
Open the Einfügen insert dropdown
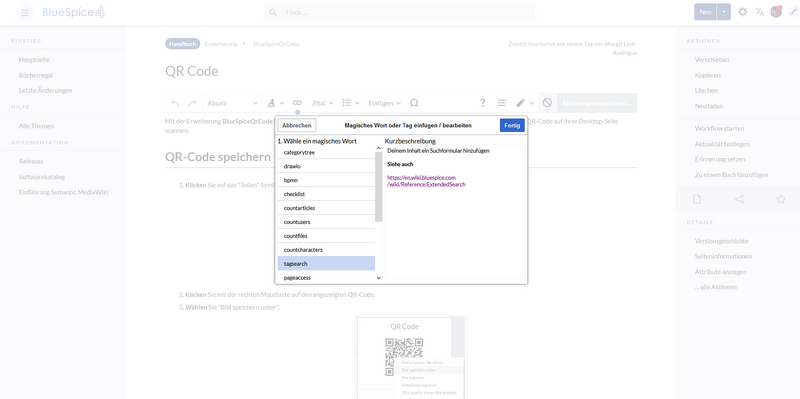coord(385,103)
